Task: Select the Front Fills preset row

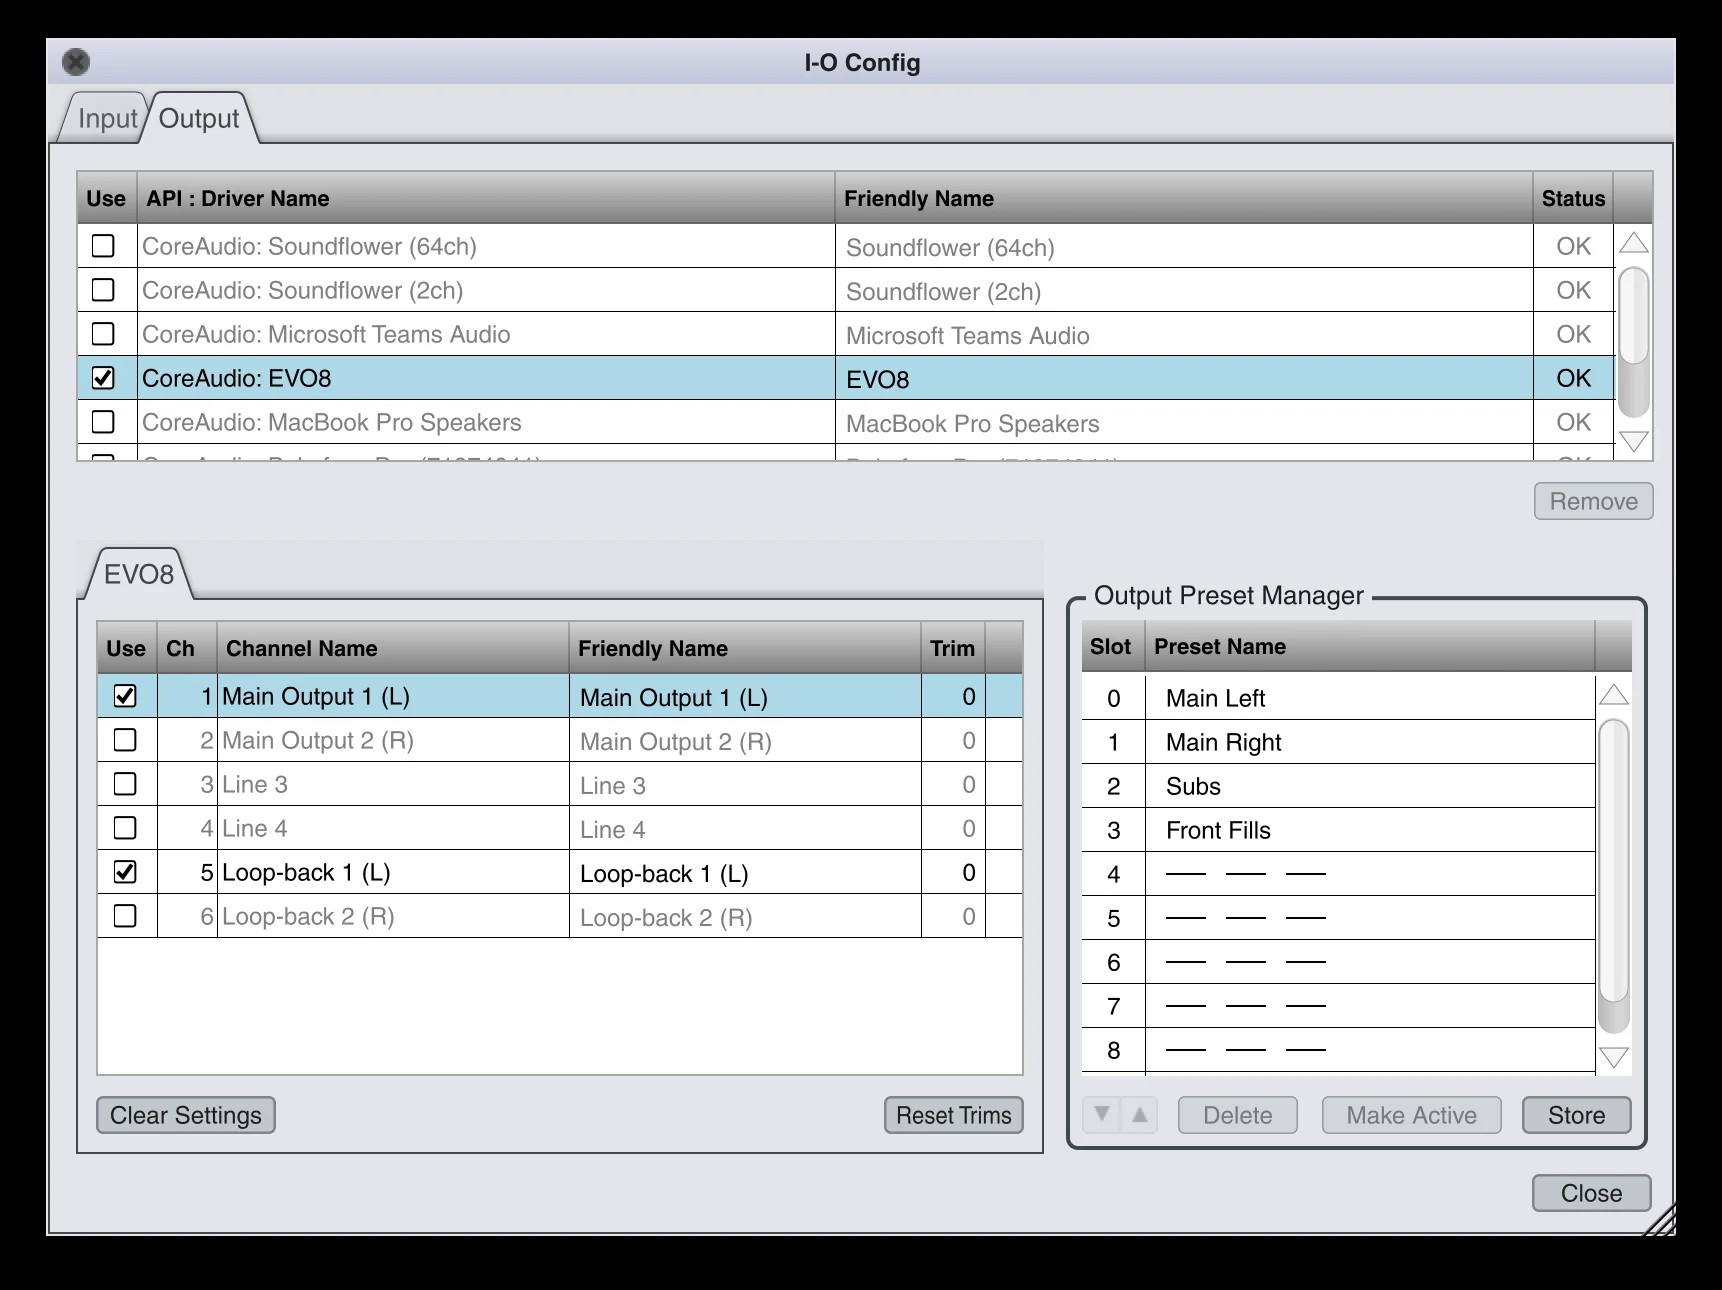Action: (x=1338, y=830)
